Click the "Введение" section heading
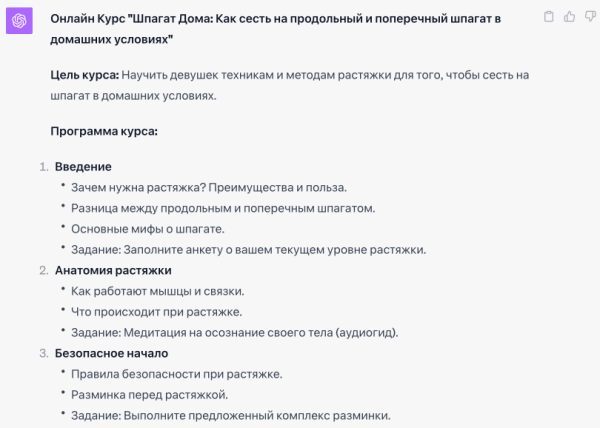The height and width of the screenshot is (428, 600). (x=83, y=166)
